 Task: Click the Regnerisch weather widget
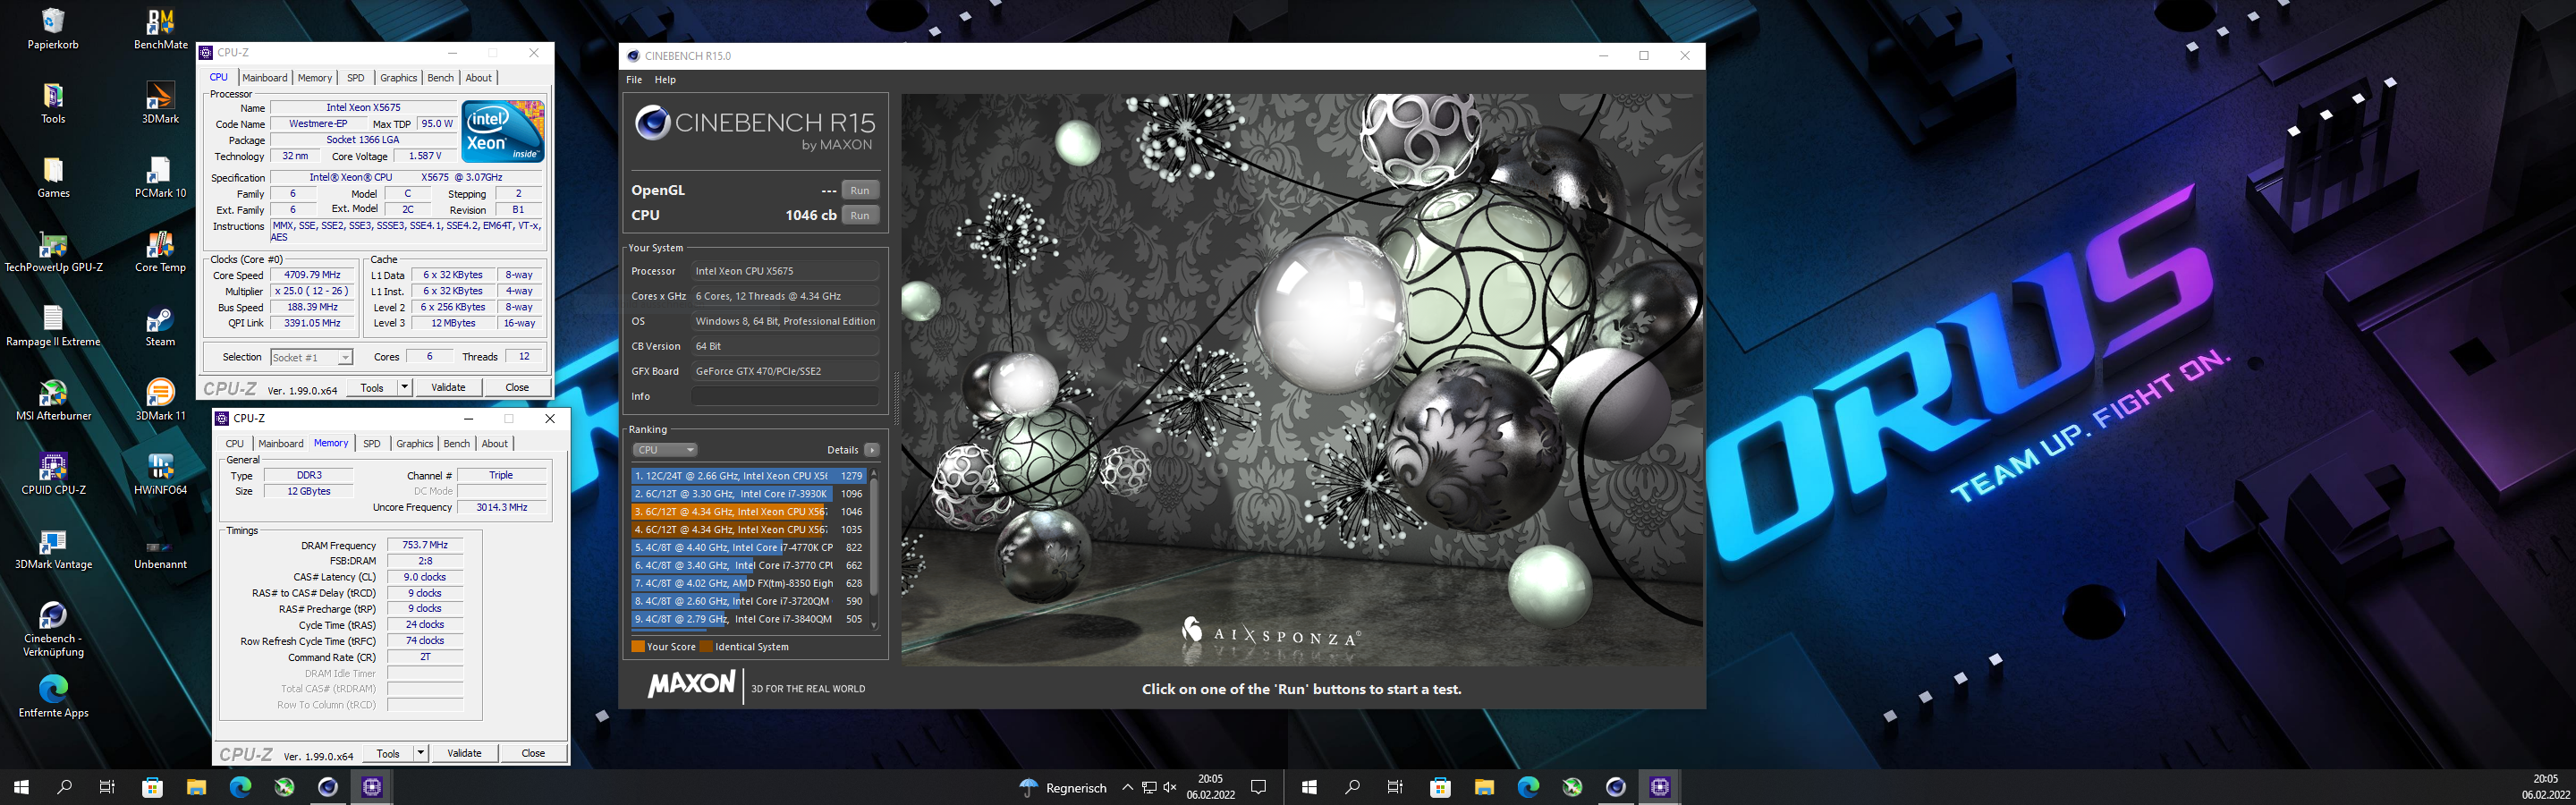(x=1063, y=787)
